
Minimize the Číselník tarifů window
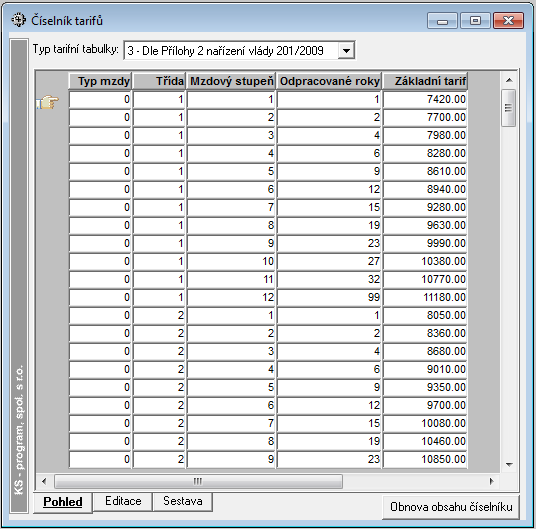point(442,21)
